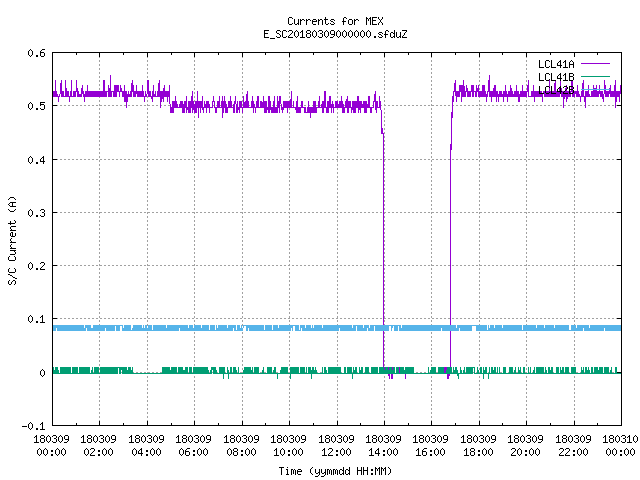The image size is (640, 480).
Task: Click the light blue LCL42B legend line sample
Action: tap(595, 89)
